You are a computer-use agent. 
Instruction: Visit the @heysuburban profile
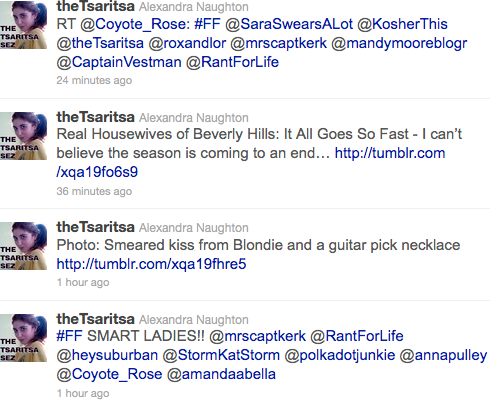(107, 355)
